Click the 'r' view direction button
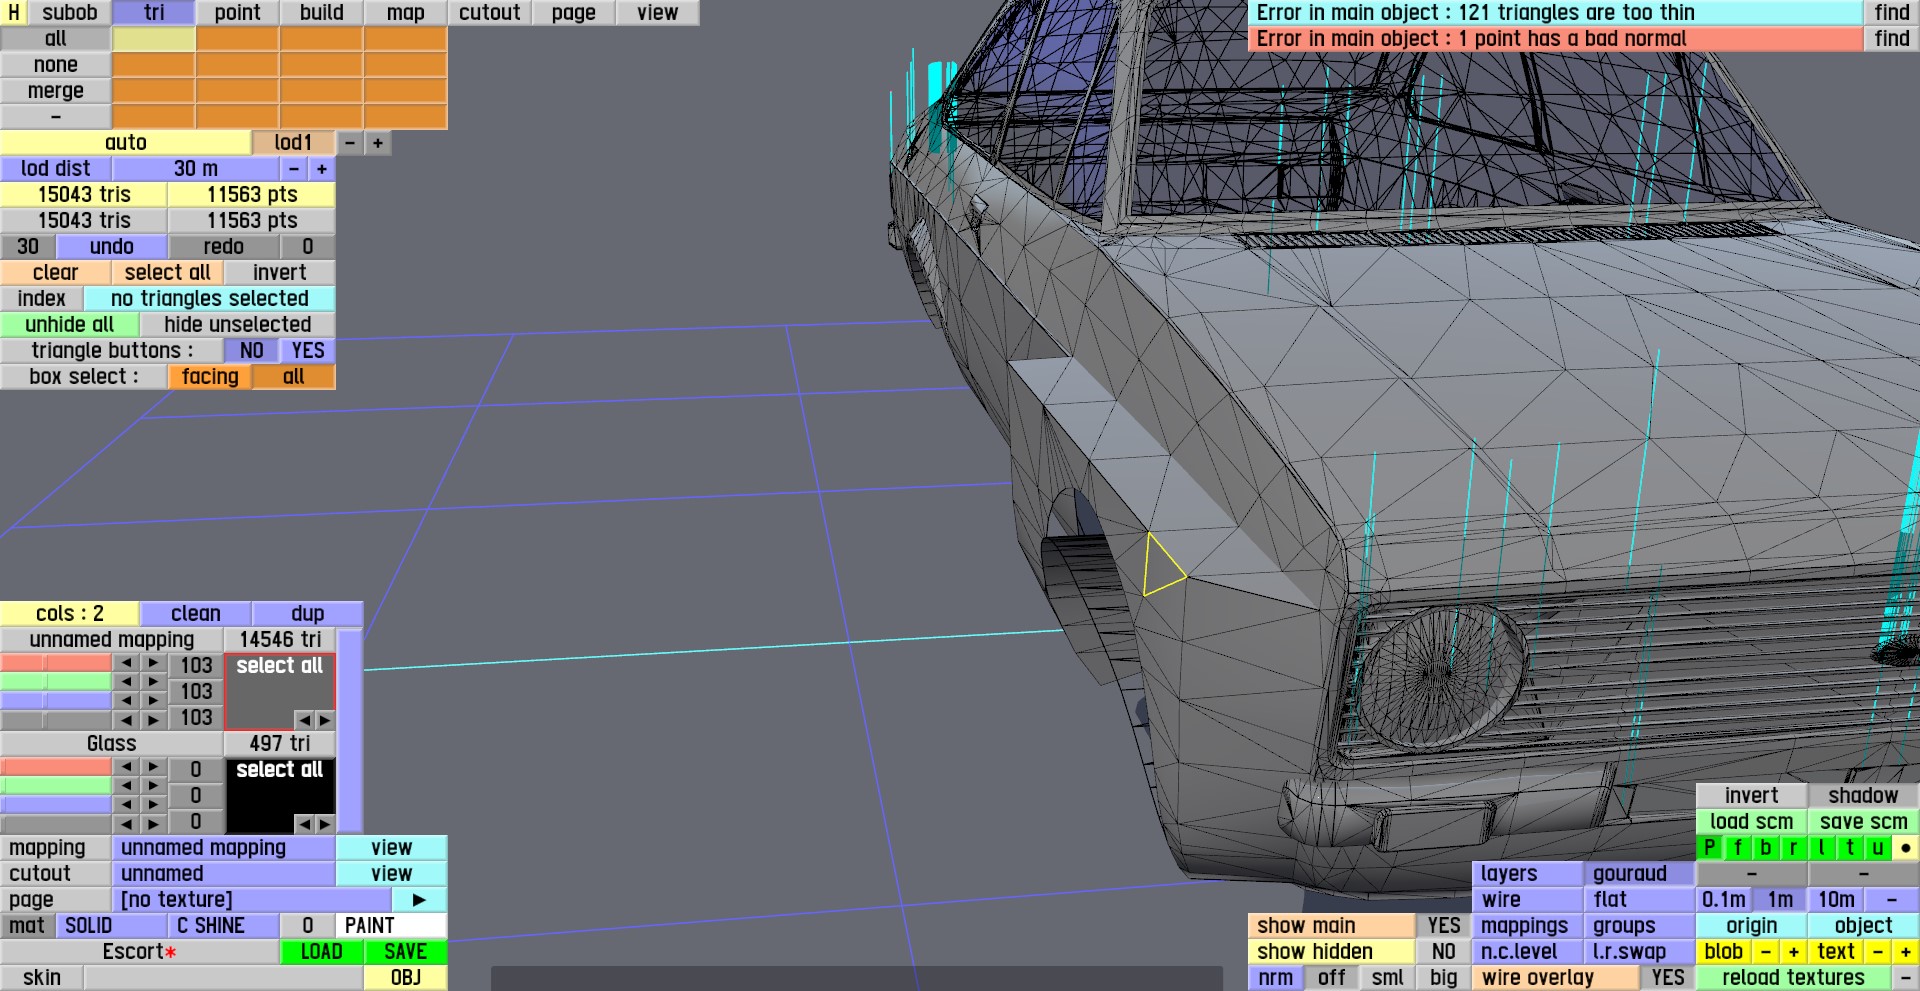1920x991 pixels. point(1794,848)
